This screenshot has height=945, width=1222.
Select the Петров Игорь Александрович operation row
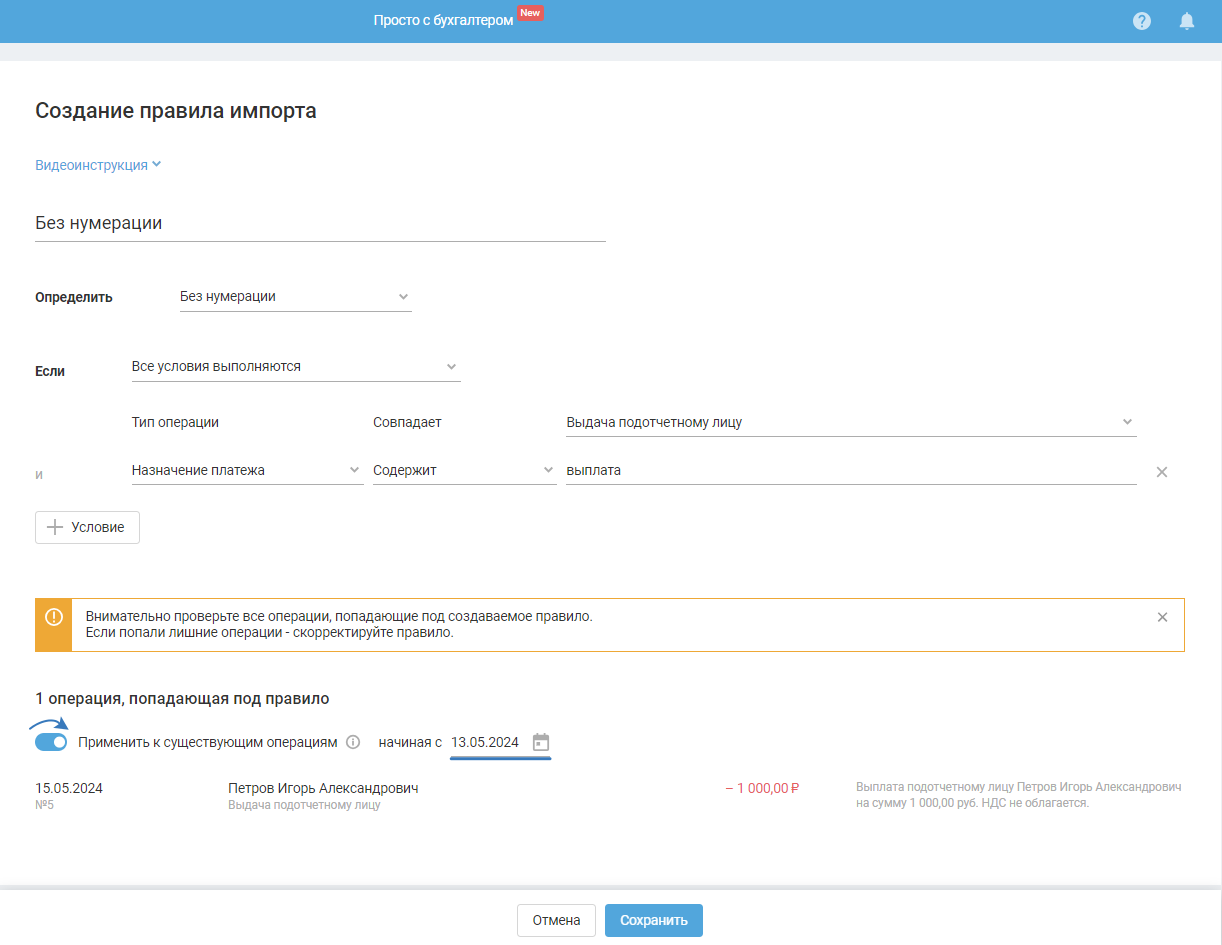point(323,788)
